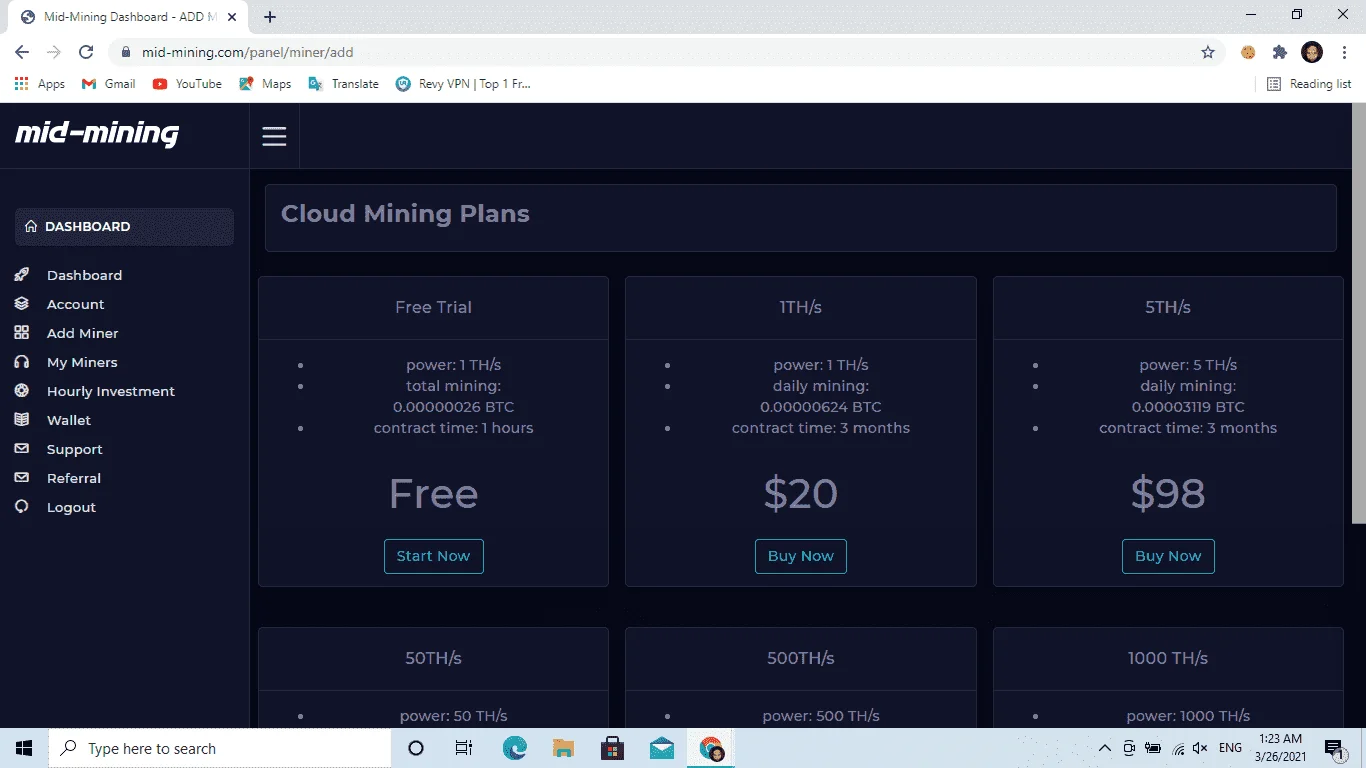
Task: Log out using the Logout link
Action: [x=71, y=507]
